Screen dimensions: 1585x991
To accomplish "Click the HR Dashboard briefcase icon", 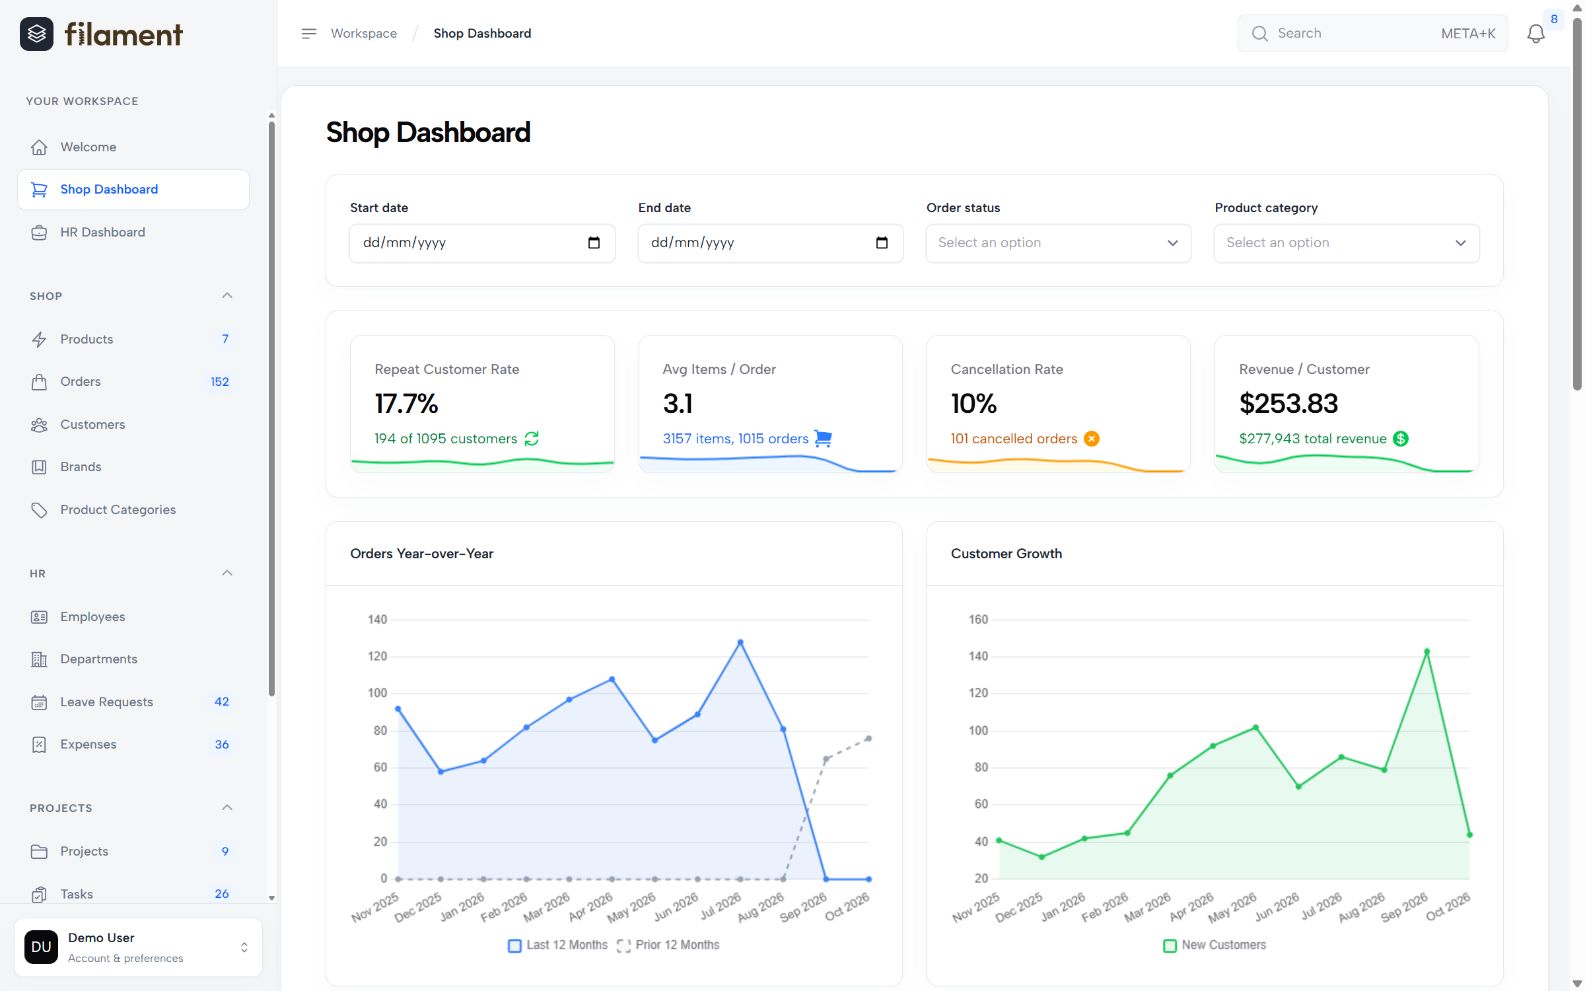I will [39, 232].
